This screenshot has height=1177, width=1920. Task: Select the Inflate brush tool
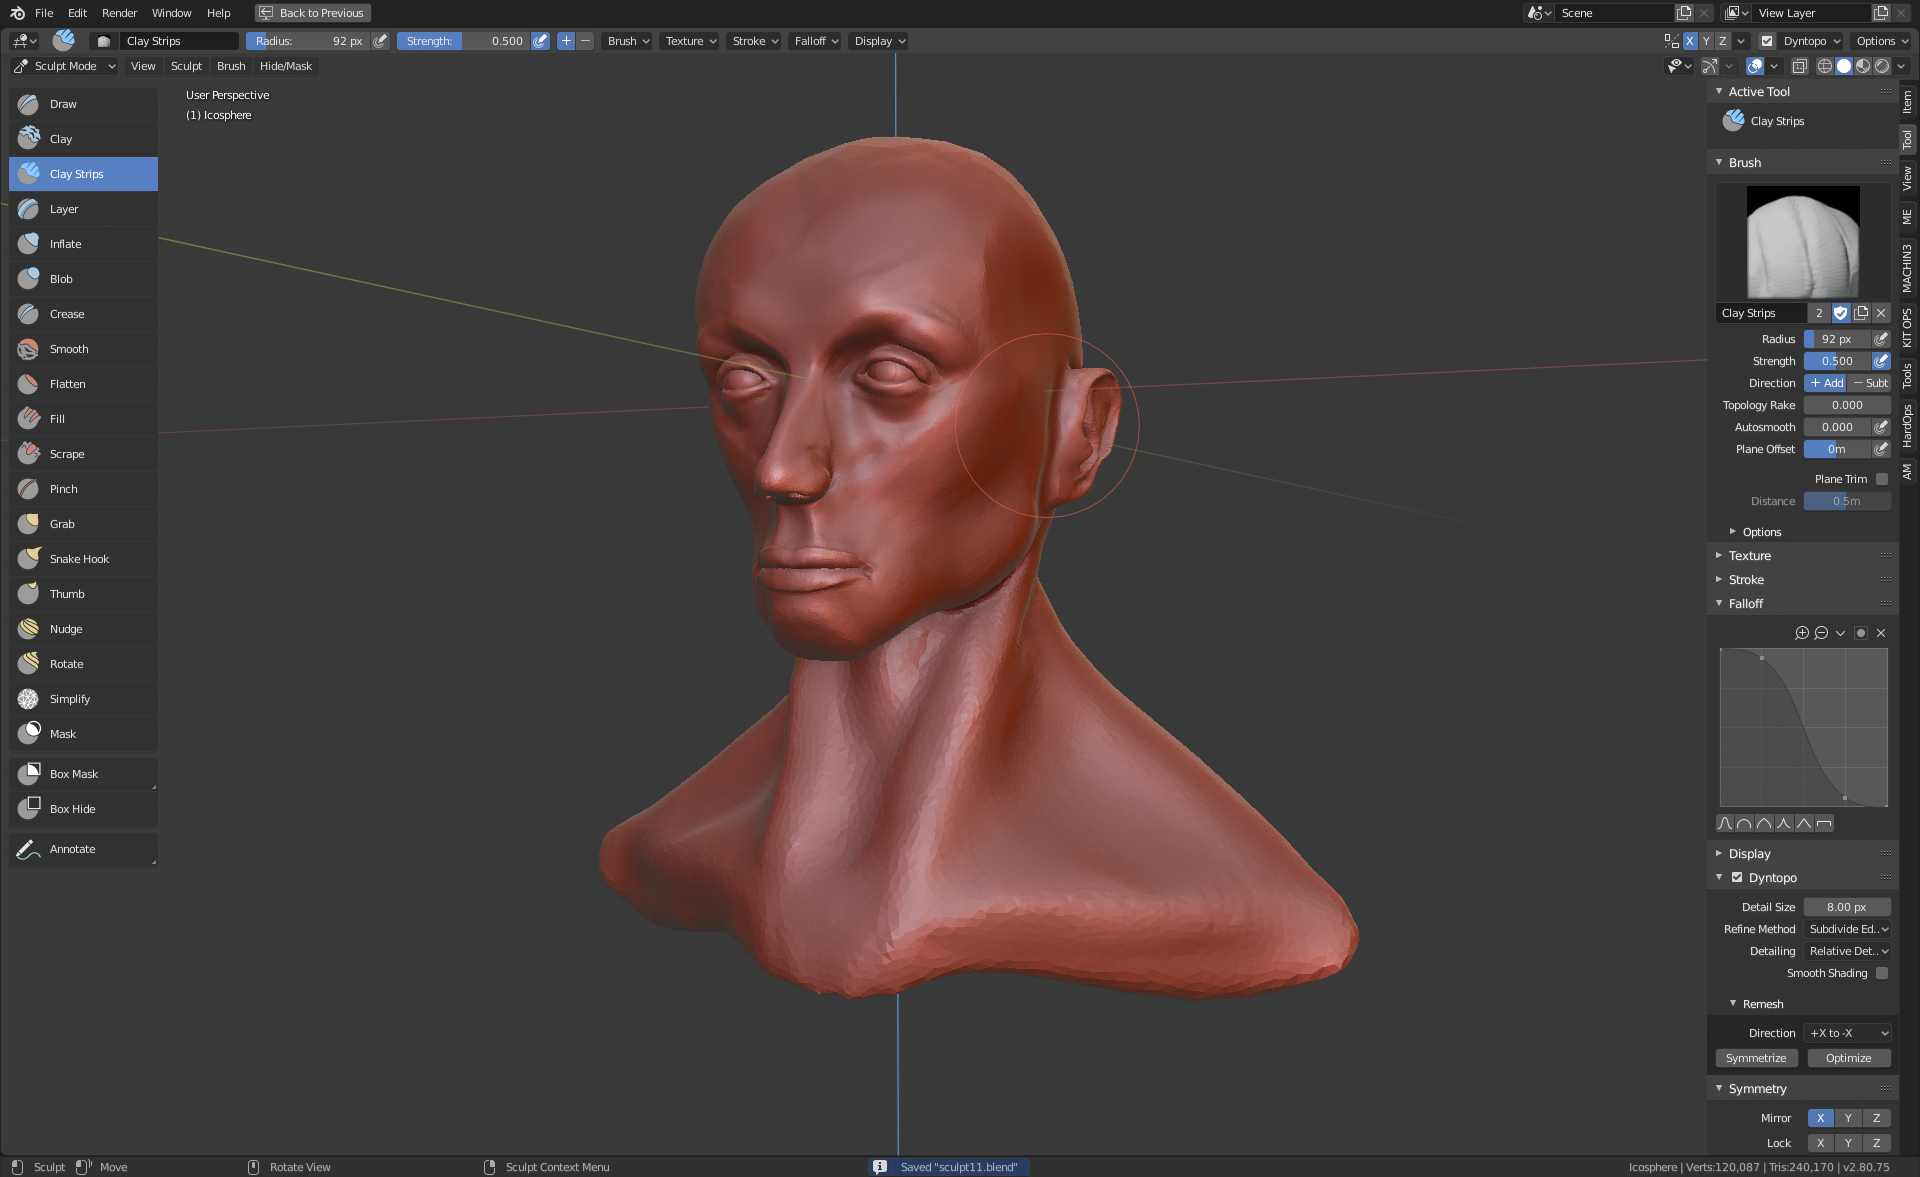66,244
